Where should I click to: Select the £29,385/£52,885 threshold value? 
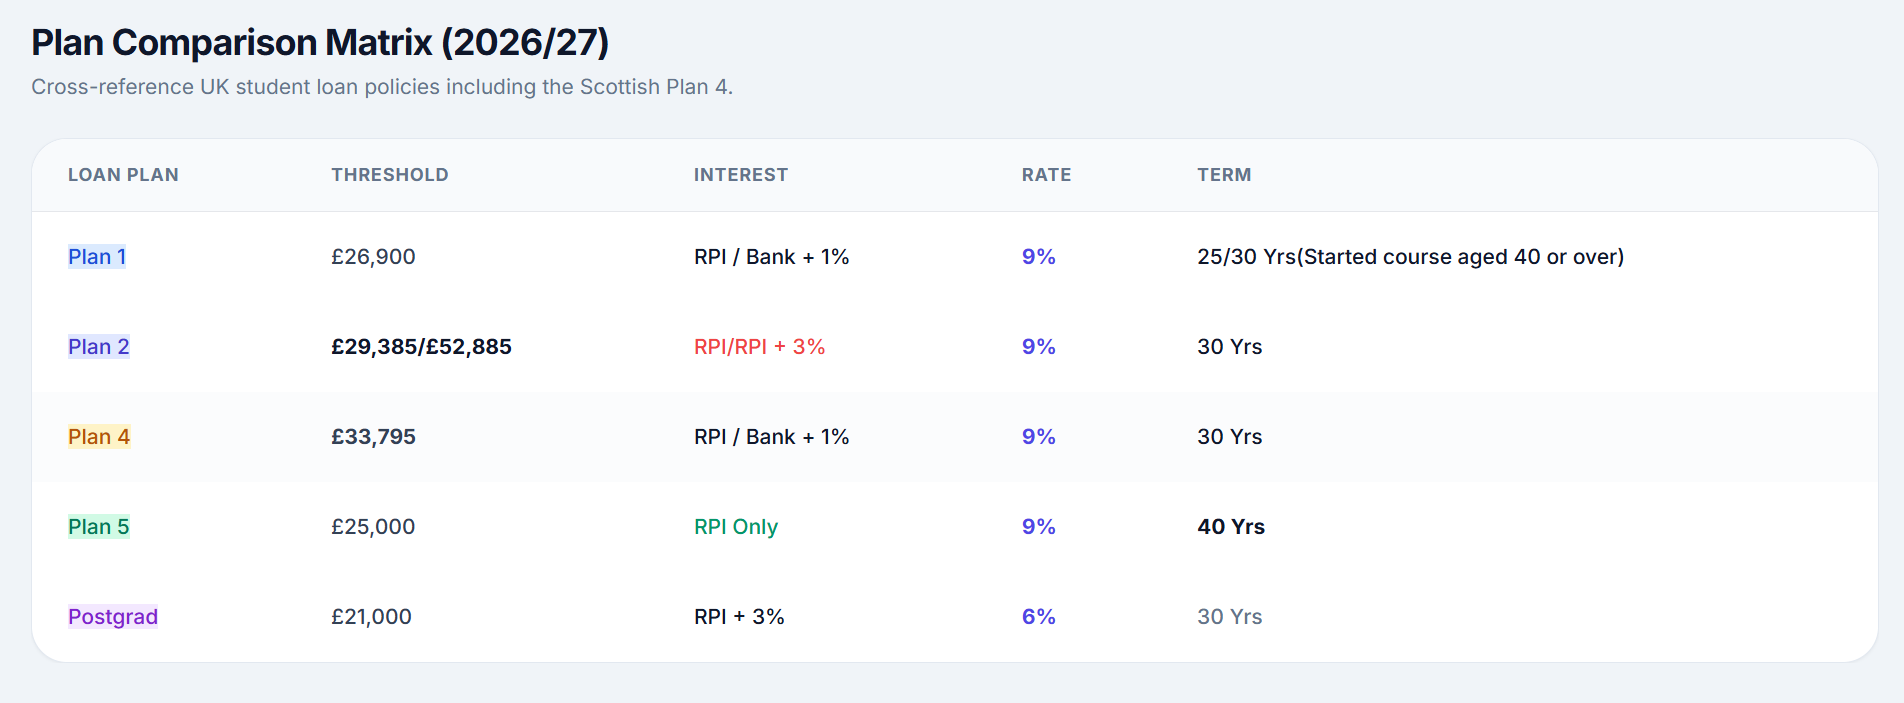pos(421,347)
